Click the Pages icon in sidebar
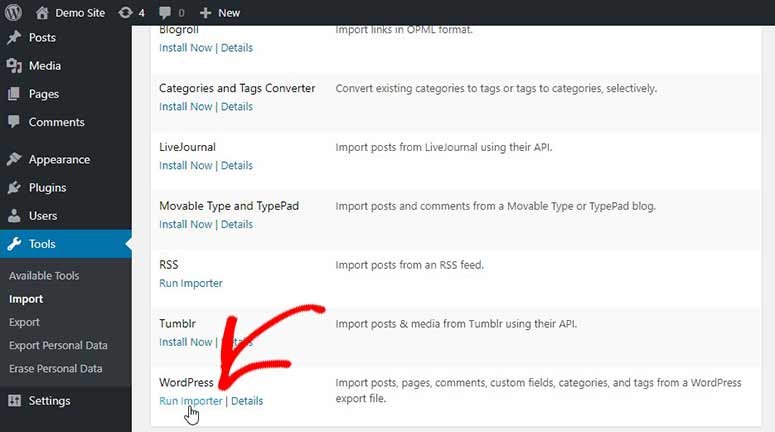The image size is (775, 432). tap(14, 94)
